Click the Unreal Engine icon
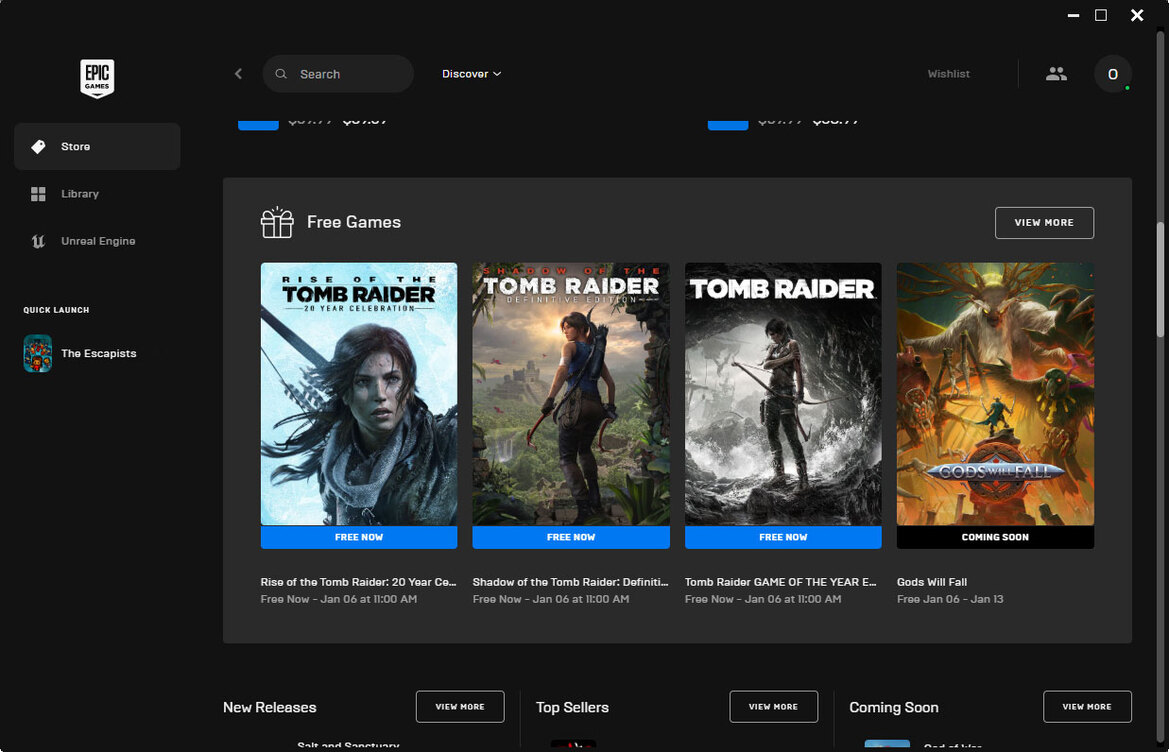Screen dimensions: 1169x752 [38, 241]
